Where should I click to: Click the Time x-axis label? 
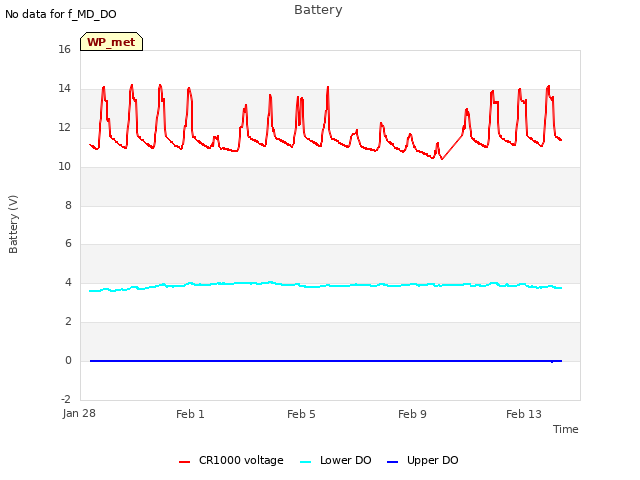(x=566, y=429)
